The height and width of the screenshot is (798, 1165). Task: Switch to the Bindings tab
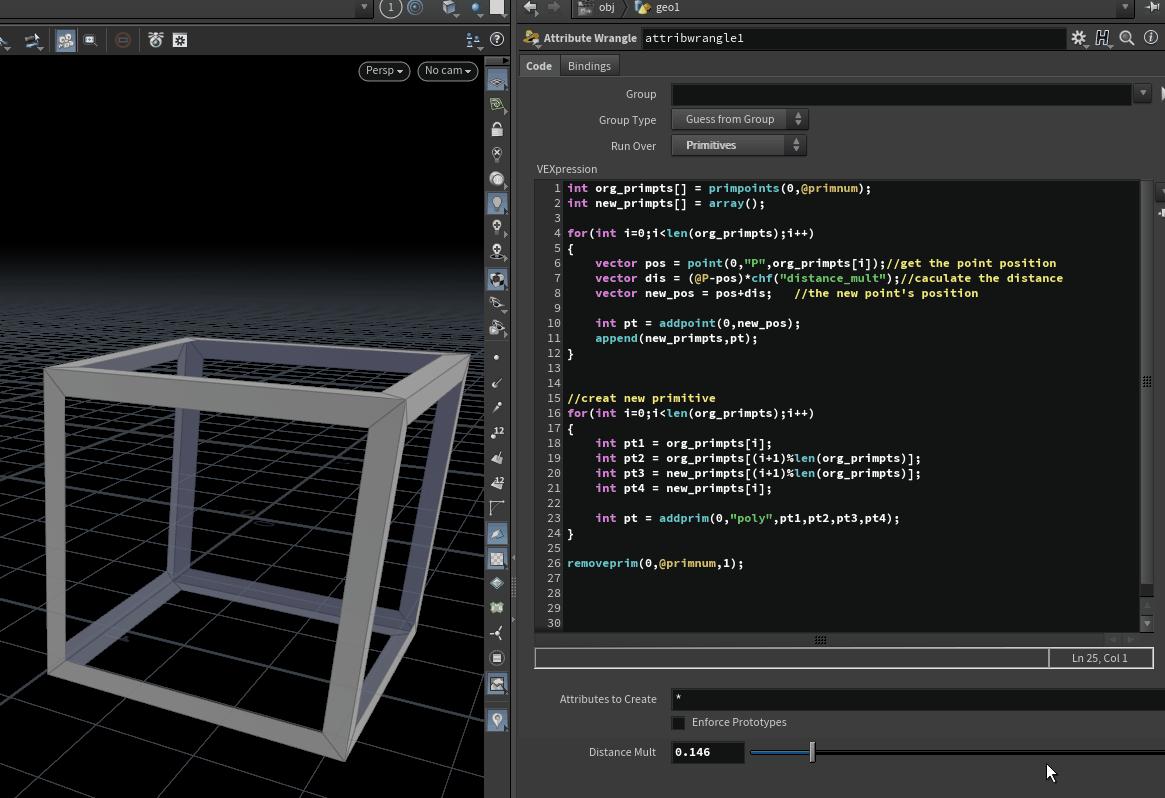click(x=589, y=66)
